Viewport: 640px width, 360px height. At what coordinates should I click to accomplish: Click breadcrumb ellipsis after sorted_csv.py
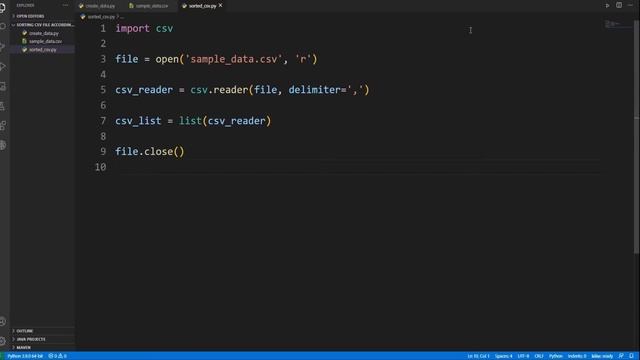click(122, 17)
